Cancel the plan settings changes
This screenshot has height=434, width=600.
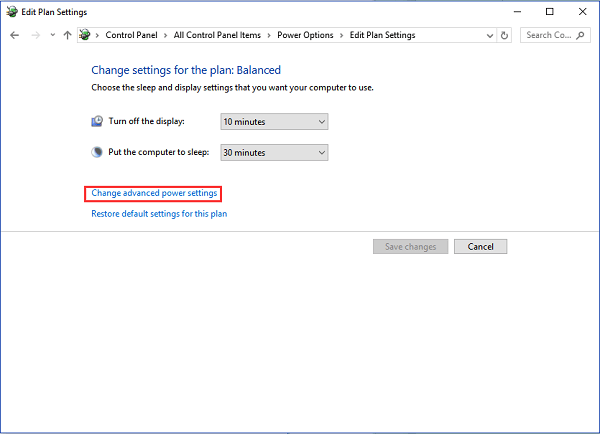pos(481,246)
